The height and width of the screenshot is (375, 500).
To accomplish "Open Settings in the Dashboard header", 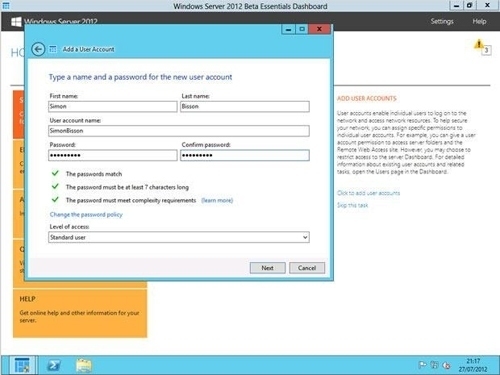I will 442,21.
